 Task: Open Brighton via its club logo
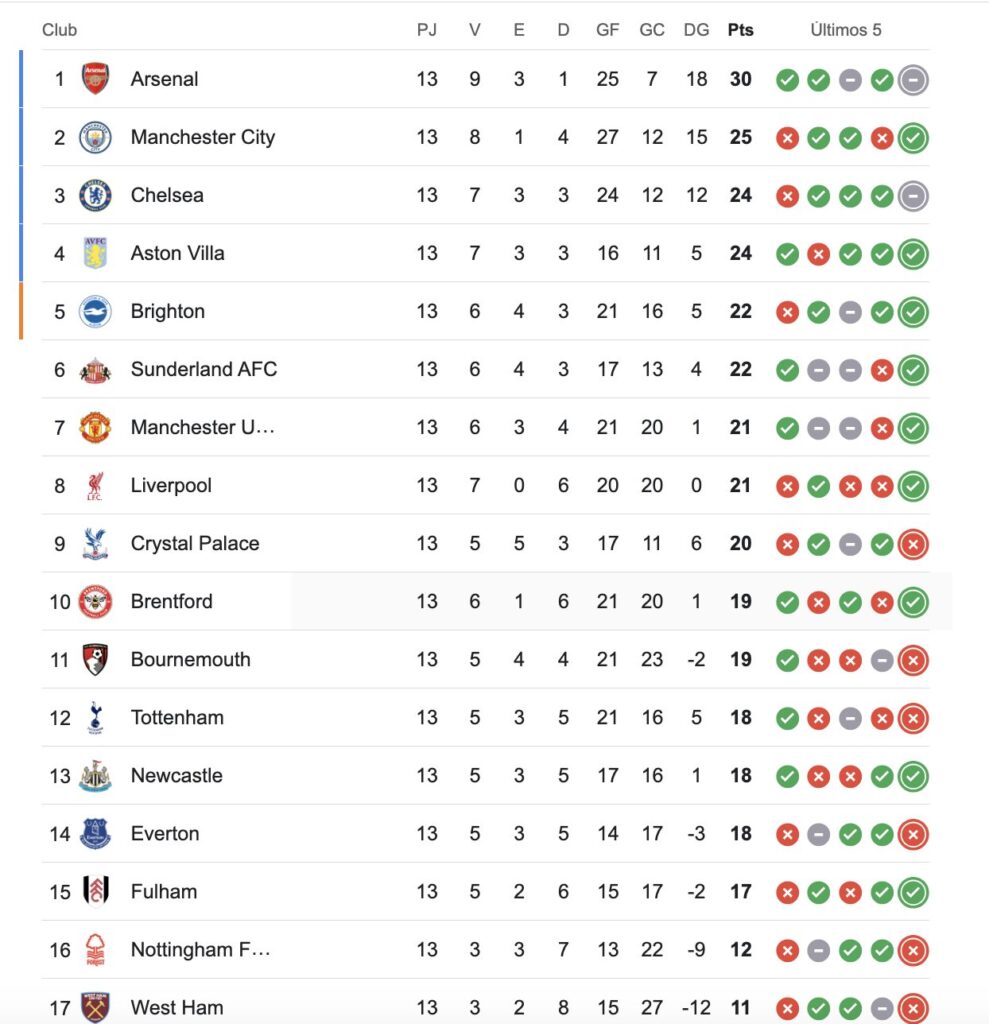coord(95,311)
